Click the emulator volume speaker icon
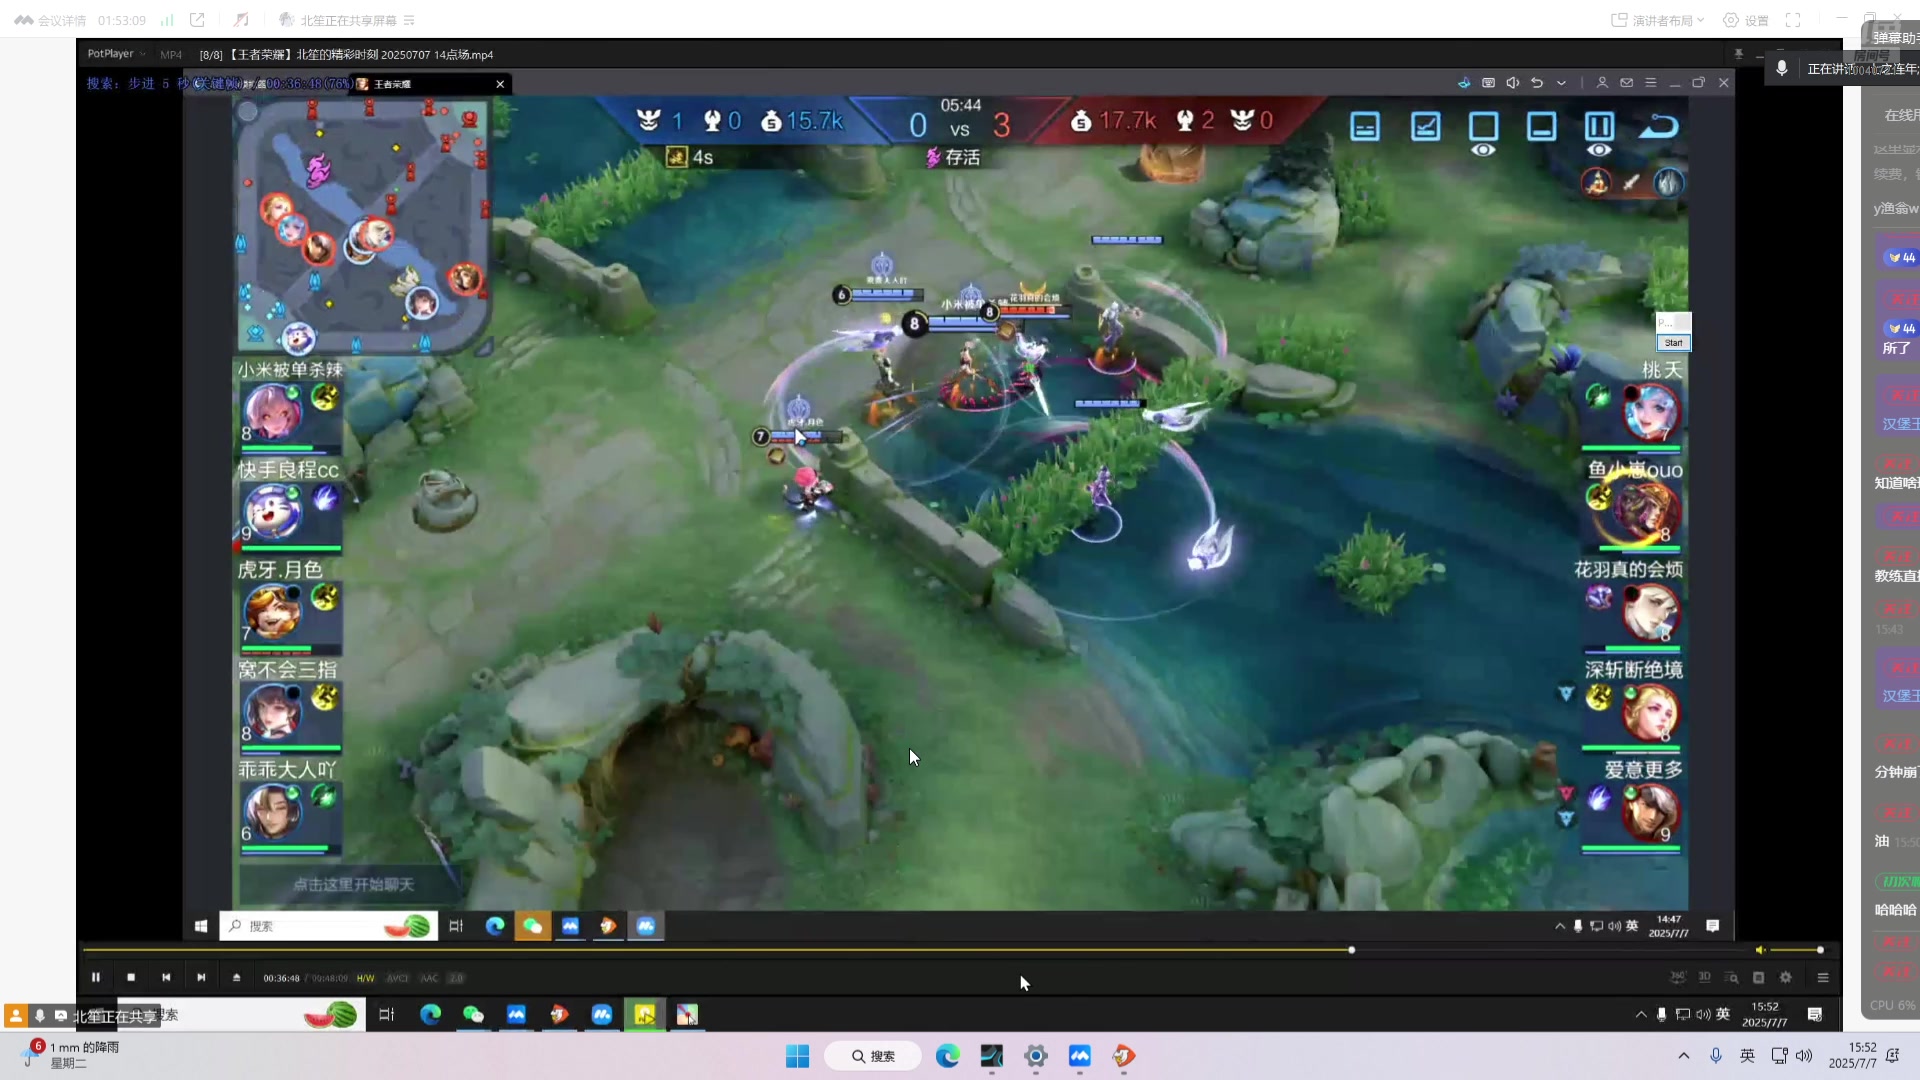This screenshot has height=1080, width=1920. [x=1513, y=83]
